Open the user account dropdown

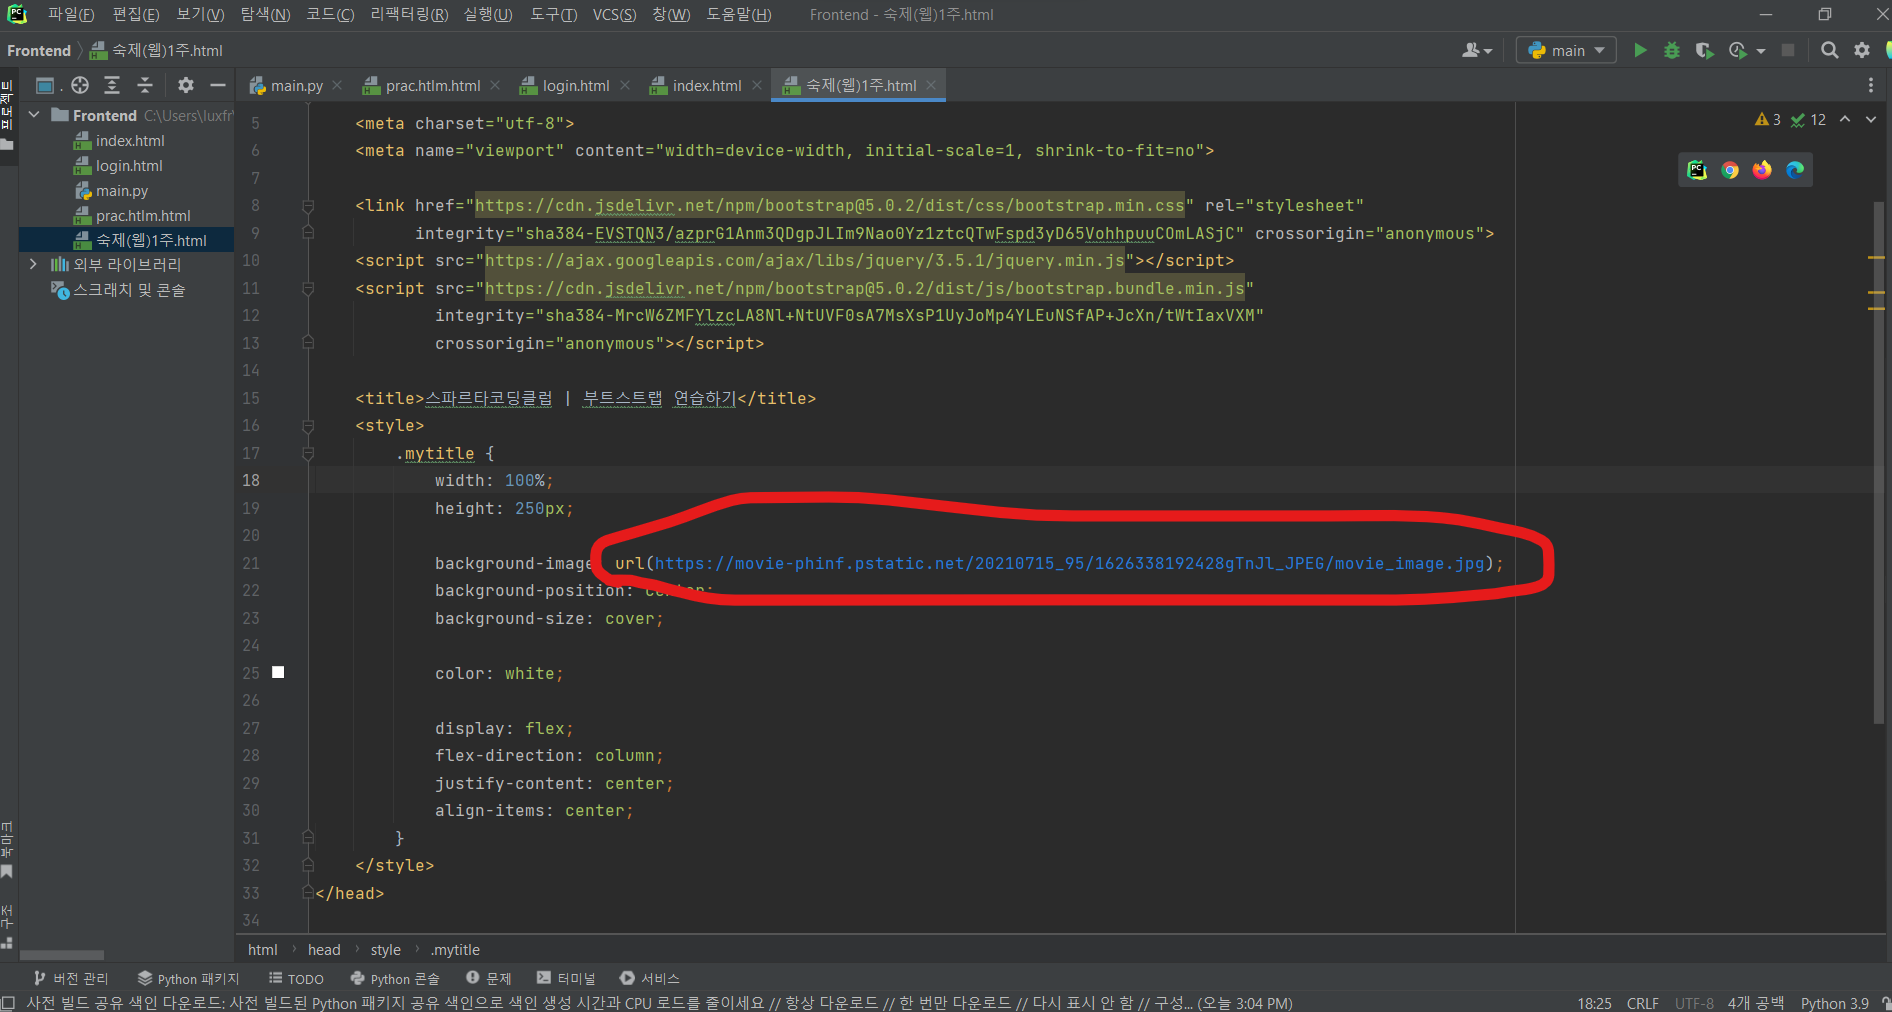pyautogui.click(x=1477, y=50)
